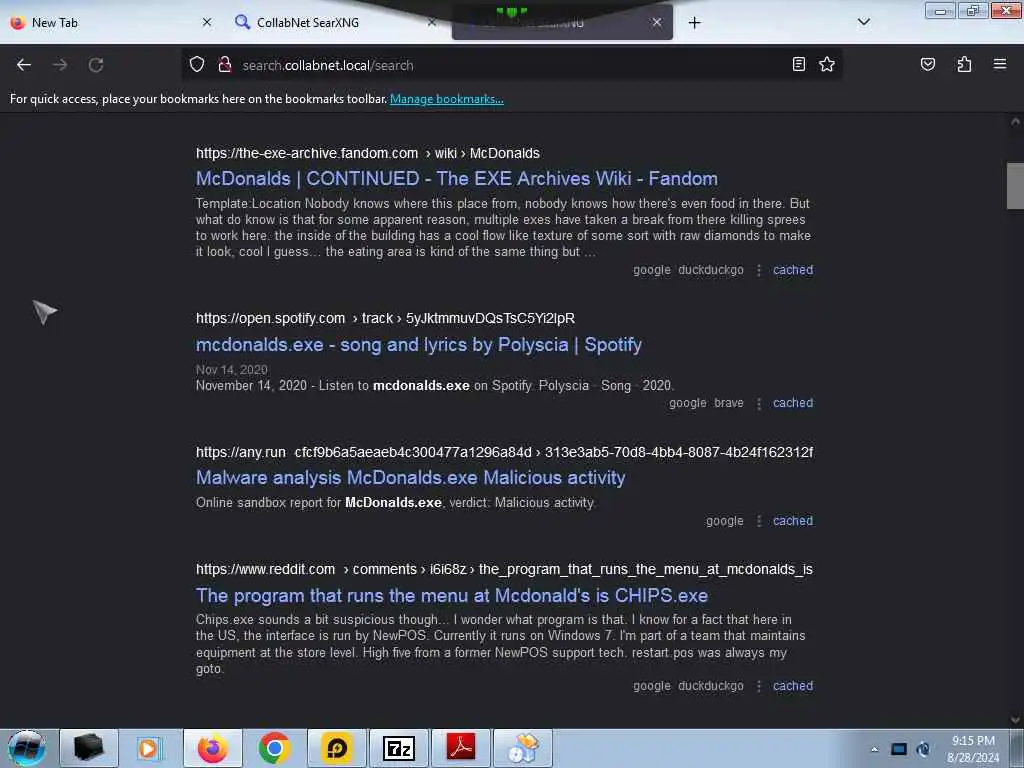This screenshot has height=768, width=1024.
Task: Click the vertical scrollbar thumb
Action: point(1015,185)
